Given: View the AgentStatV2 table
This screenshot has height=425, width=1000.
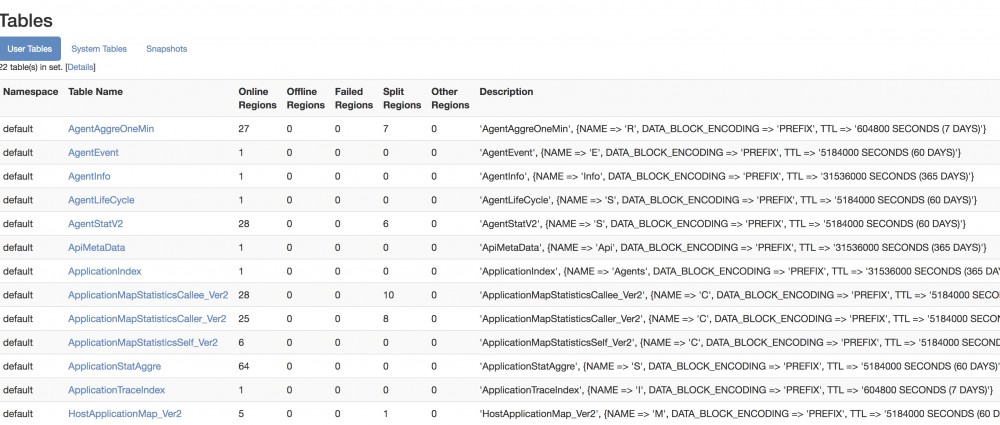Looking at the screenshot, I should (96, 224).
